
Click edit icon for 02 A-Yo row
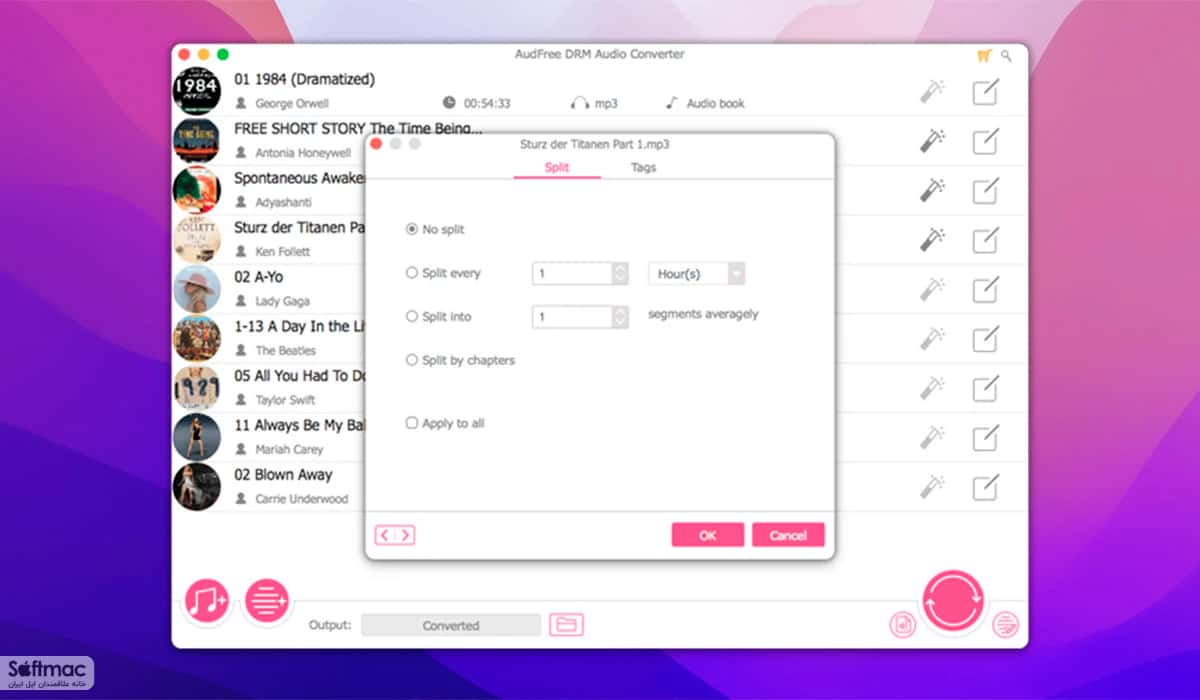(x=985, y=290)
